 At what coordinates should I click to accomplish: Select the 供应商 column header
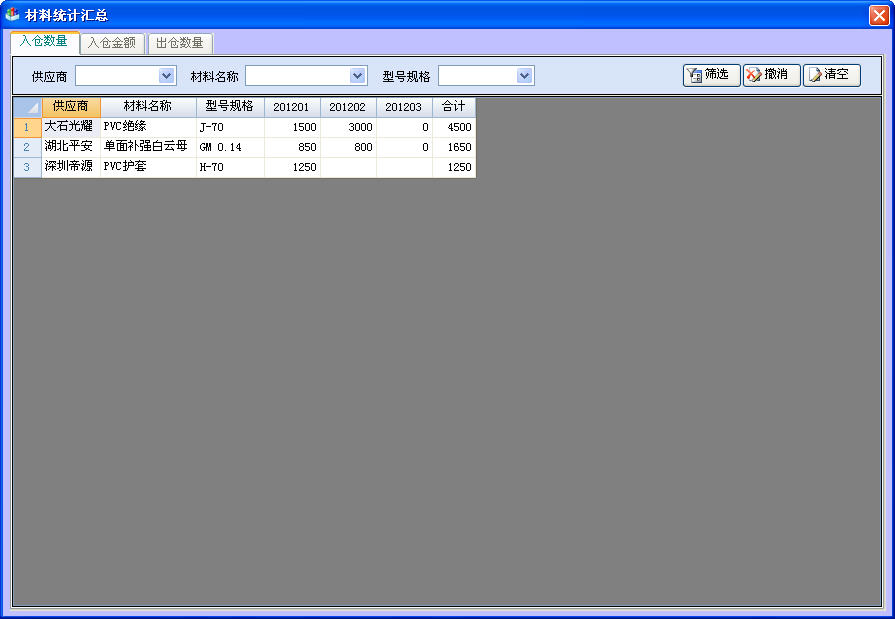71,107
